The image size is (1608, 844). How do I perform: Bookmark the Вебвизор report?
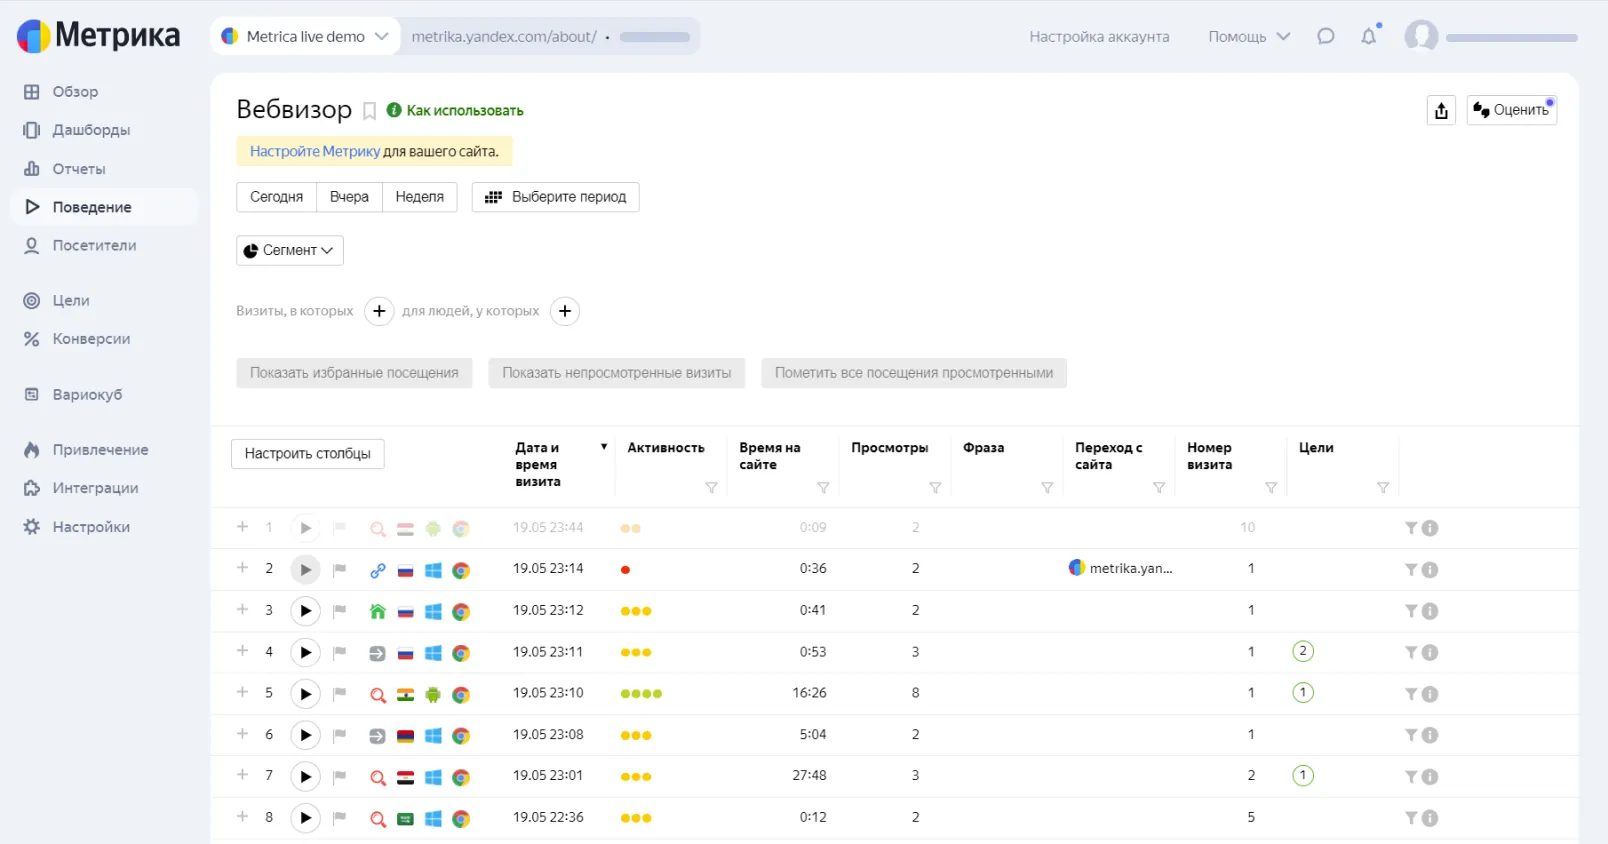(369, 111)
